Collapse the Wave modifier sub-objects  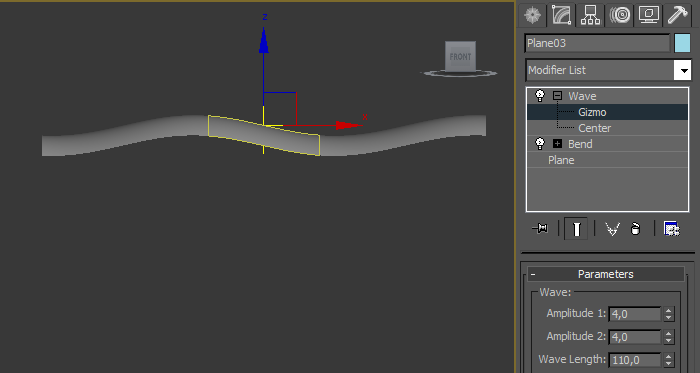557,95
